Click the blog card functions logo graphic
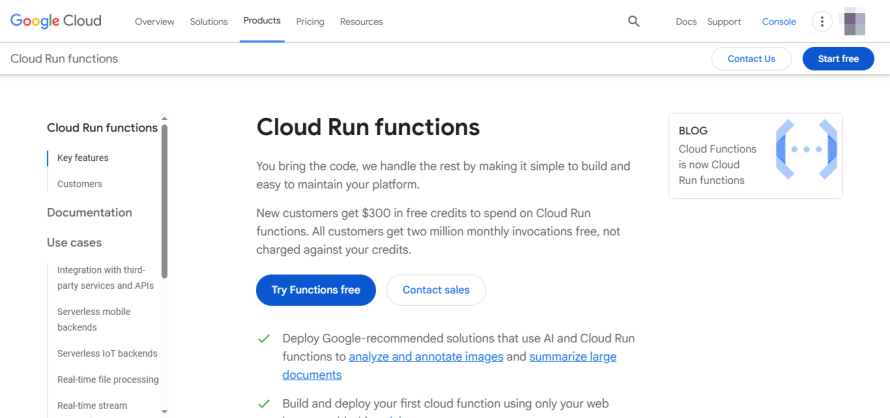Screen dimensions: 890x418 click(807, 149)
